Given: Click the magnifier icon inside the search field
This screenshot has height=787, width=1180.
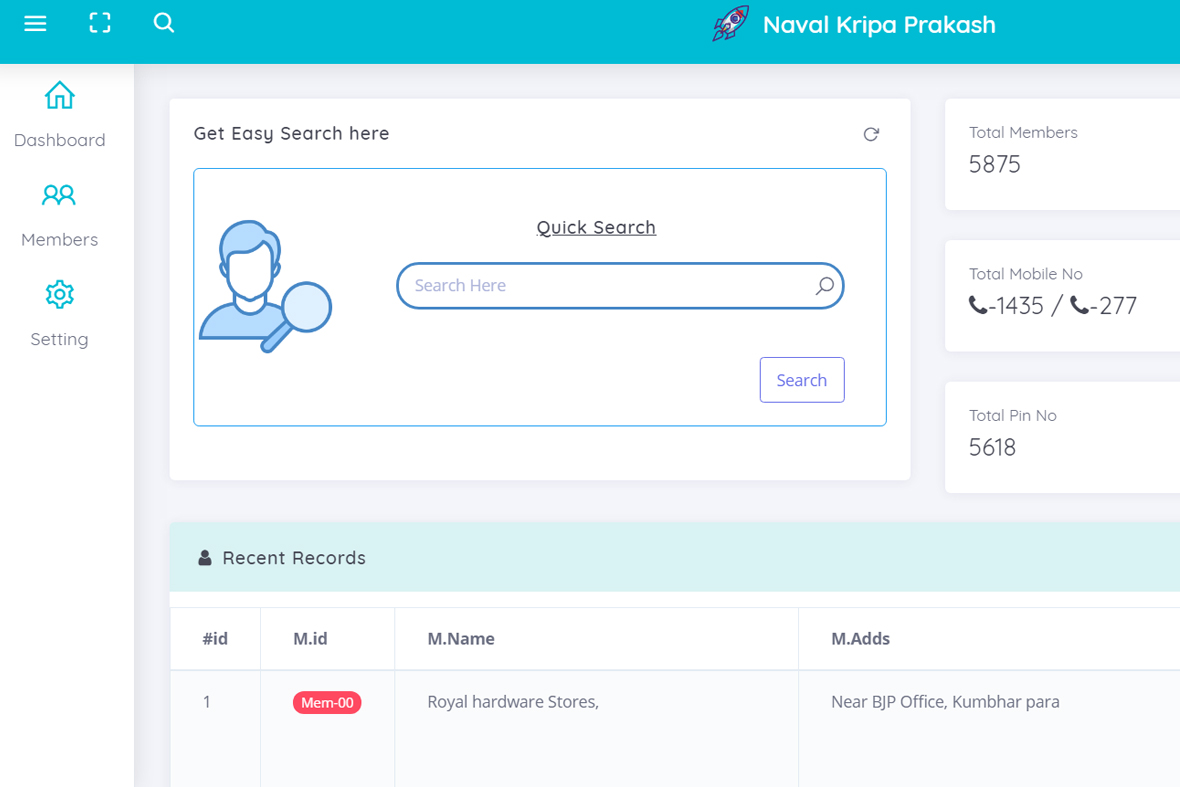Looking at the screenshot, I should click(824, 286).
